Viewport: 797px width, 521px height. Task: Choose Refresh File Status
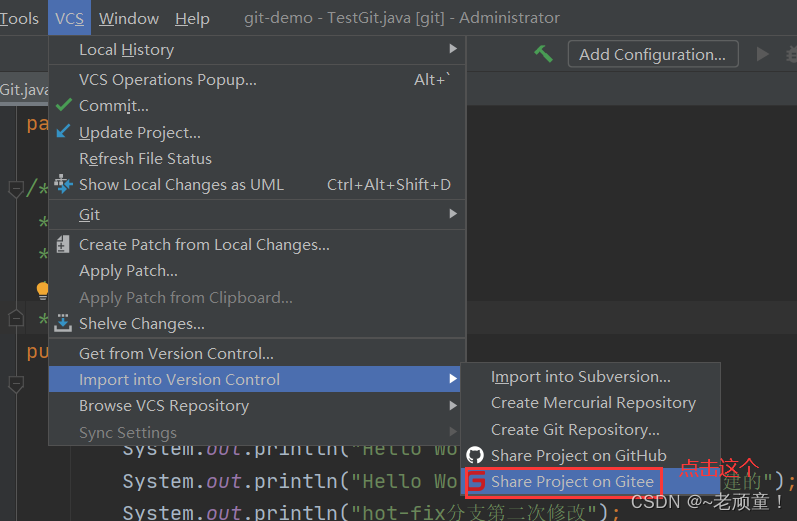point(257,159)
